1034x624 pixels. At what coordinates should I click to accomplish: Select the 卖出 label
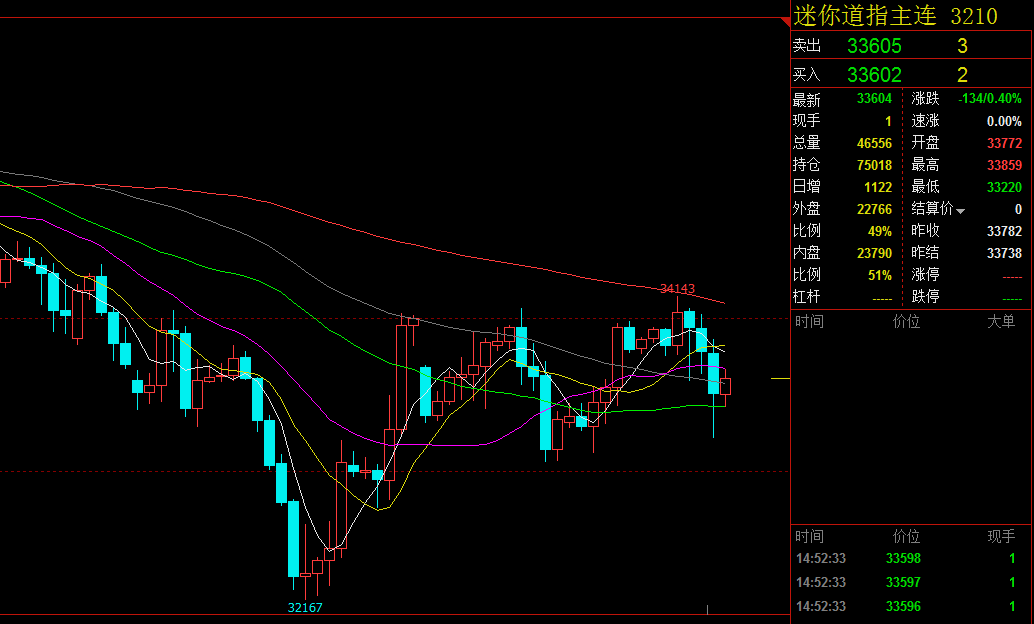[806, 46]
